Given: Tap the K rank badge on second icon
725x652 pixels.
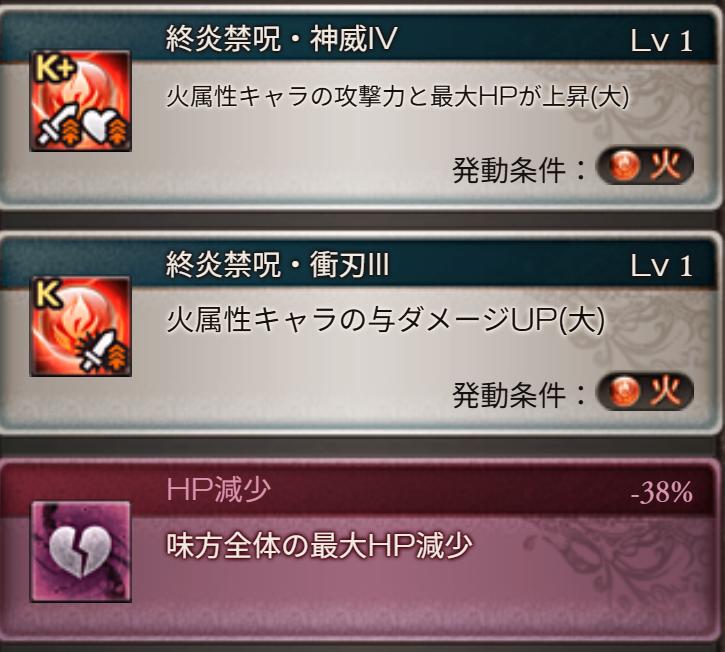Looking at the screenshot, I should 48,294.
